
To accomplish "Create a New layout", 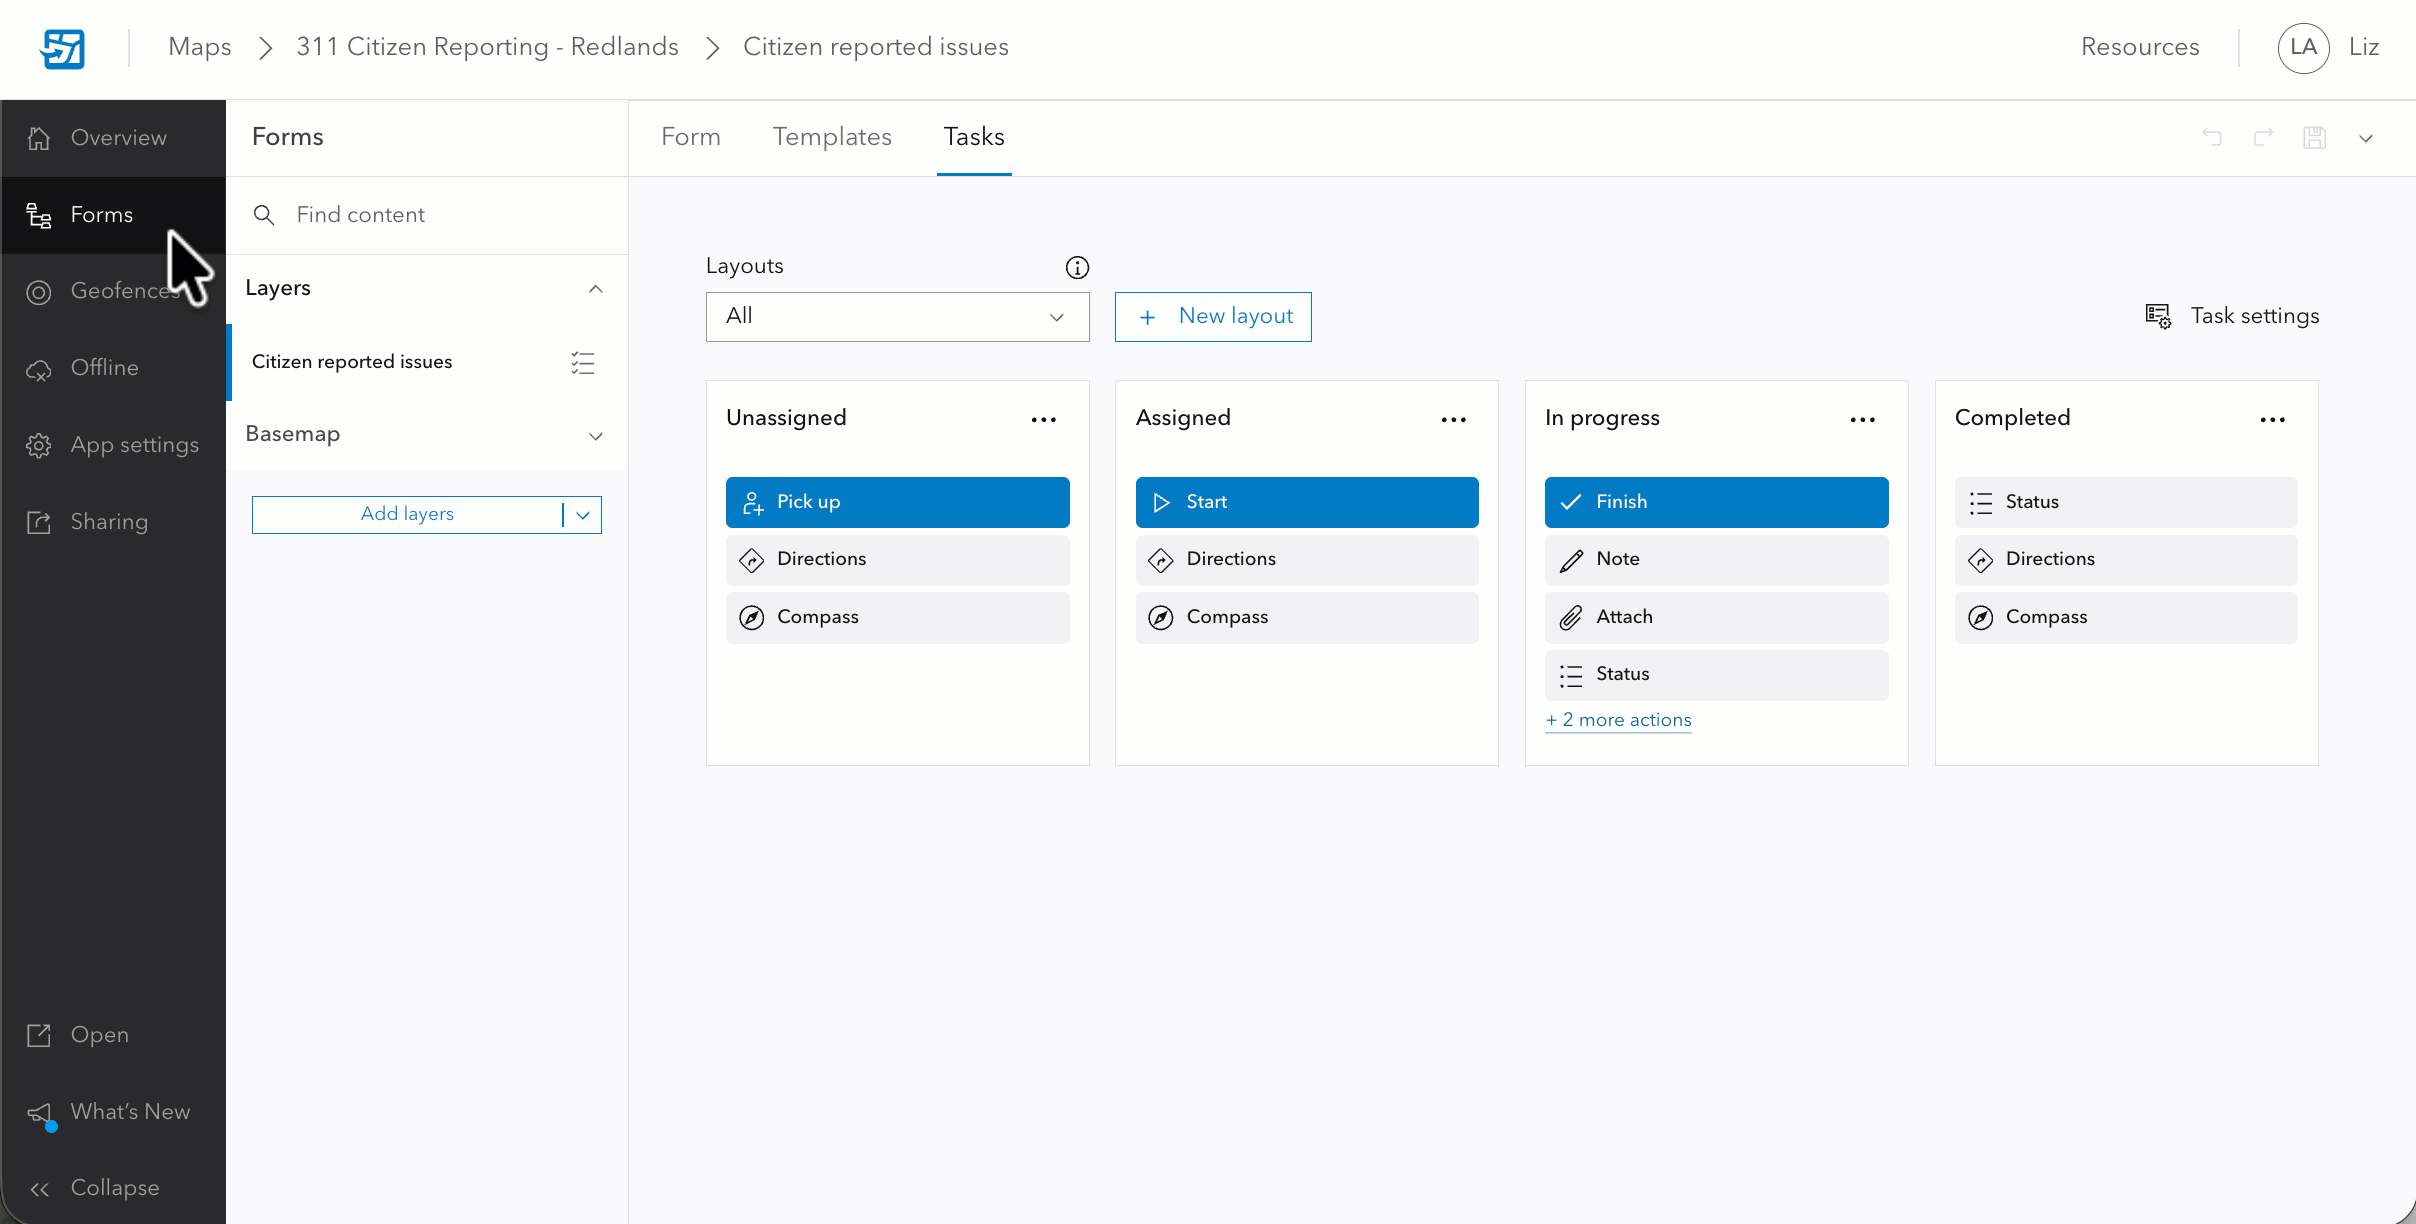I will [x=1211, y=316].
